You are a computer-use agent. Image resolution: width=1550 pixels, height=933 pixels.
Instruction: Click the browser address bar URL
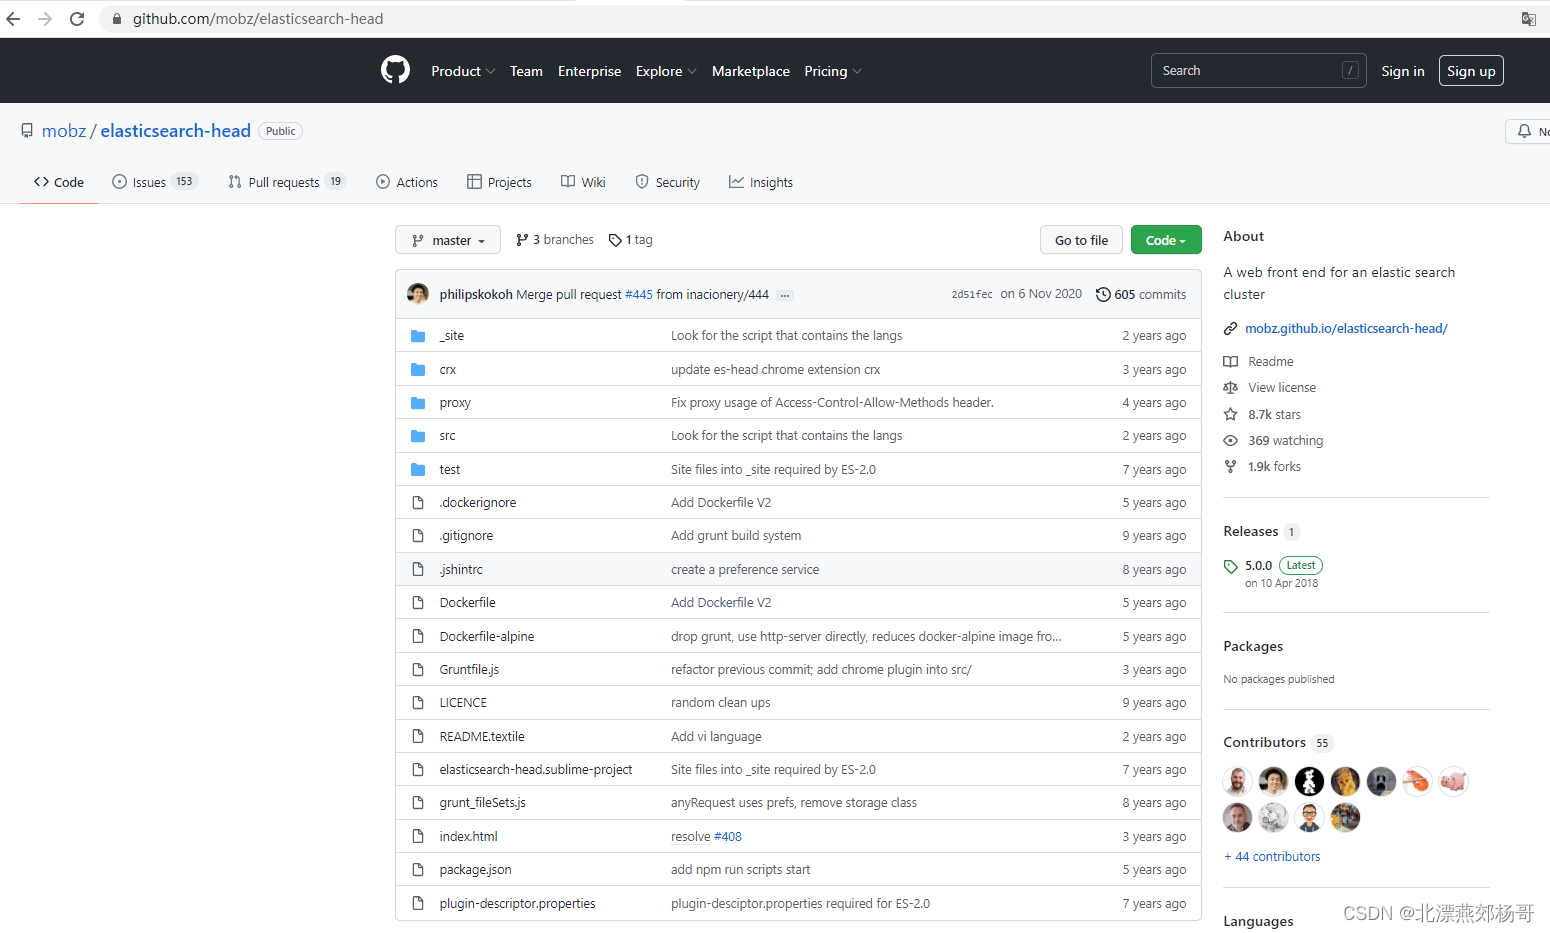tap(258, 19)
